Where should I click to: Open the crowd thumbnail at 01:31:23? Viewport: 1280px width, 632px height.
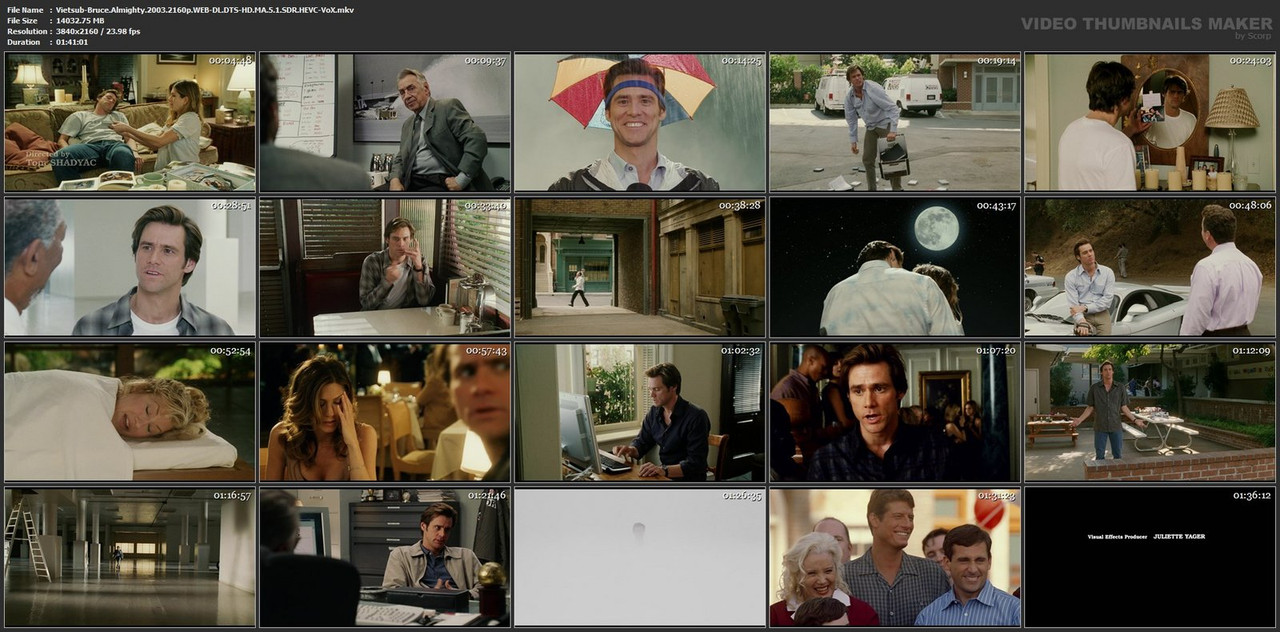[895, 557]
